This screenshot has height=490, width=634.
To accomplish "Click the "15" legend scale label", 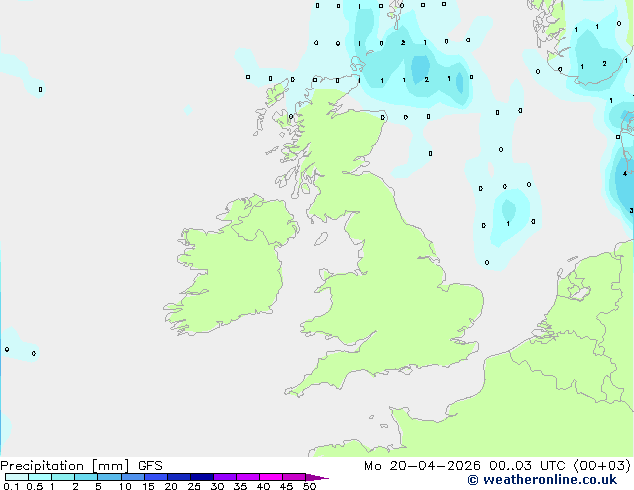I will click(148, 486).
